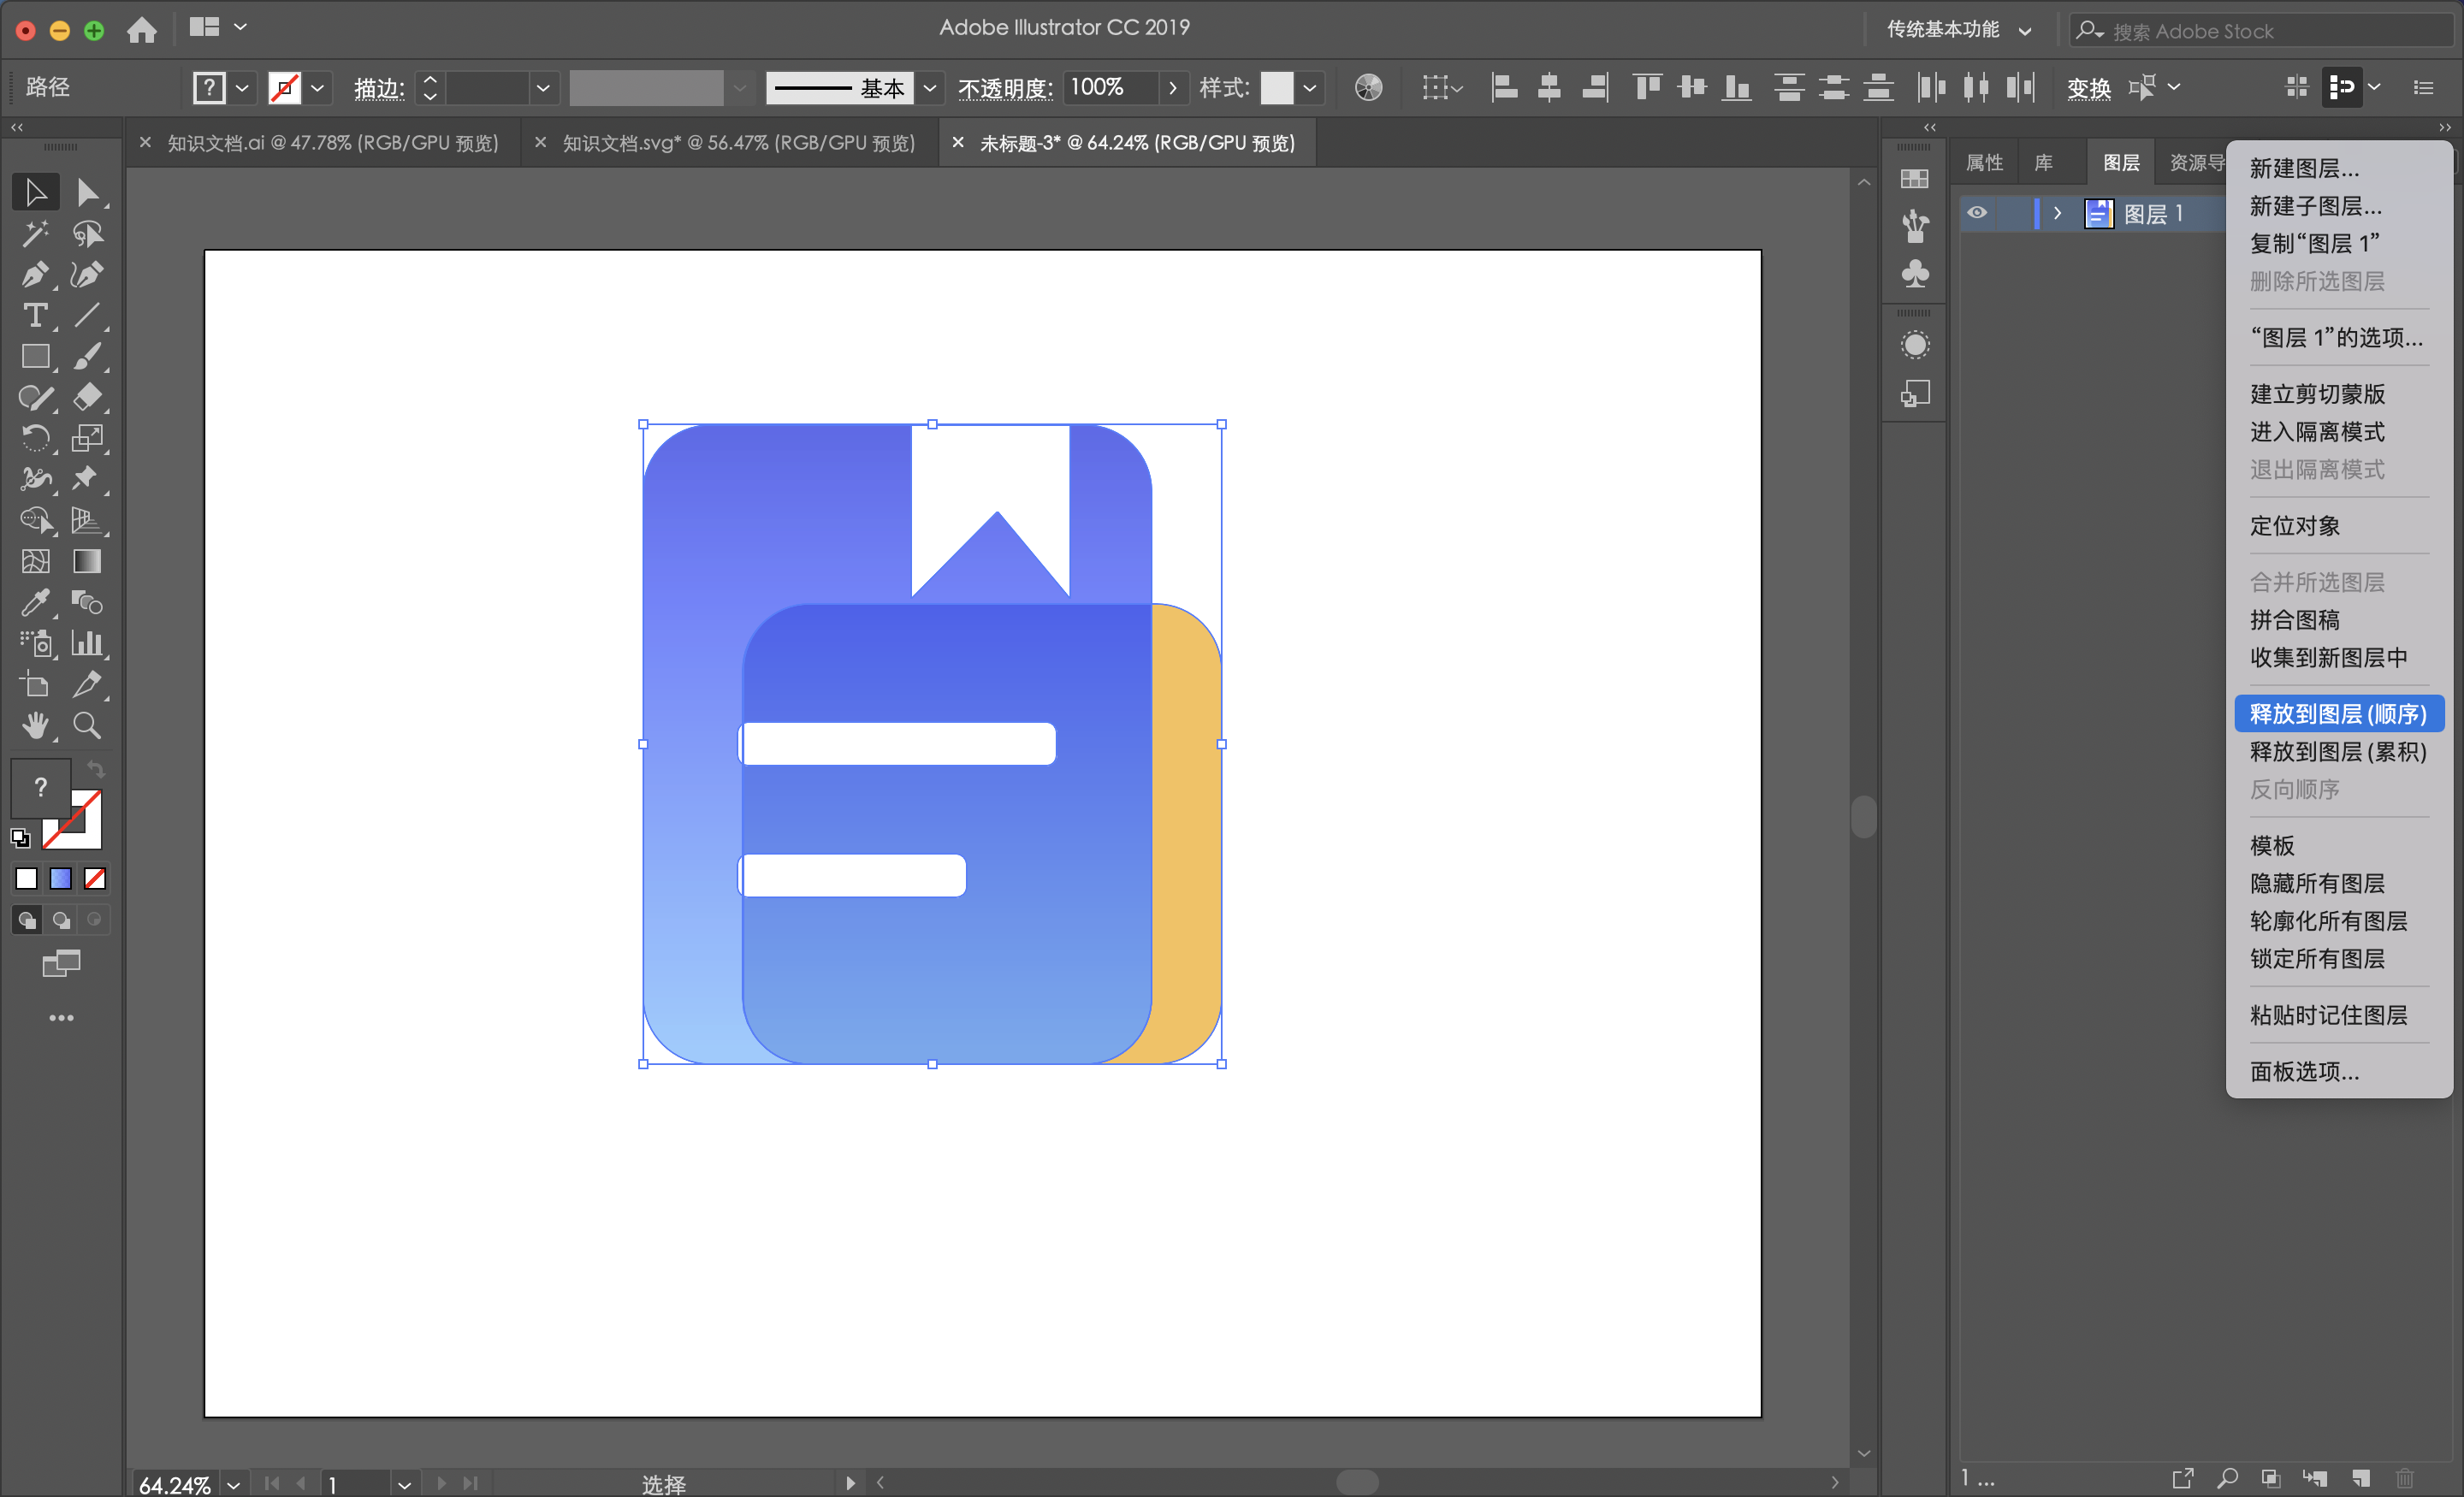
Task: Open the 样式 graphic style dropdown
Action: point(1309,88)
